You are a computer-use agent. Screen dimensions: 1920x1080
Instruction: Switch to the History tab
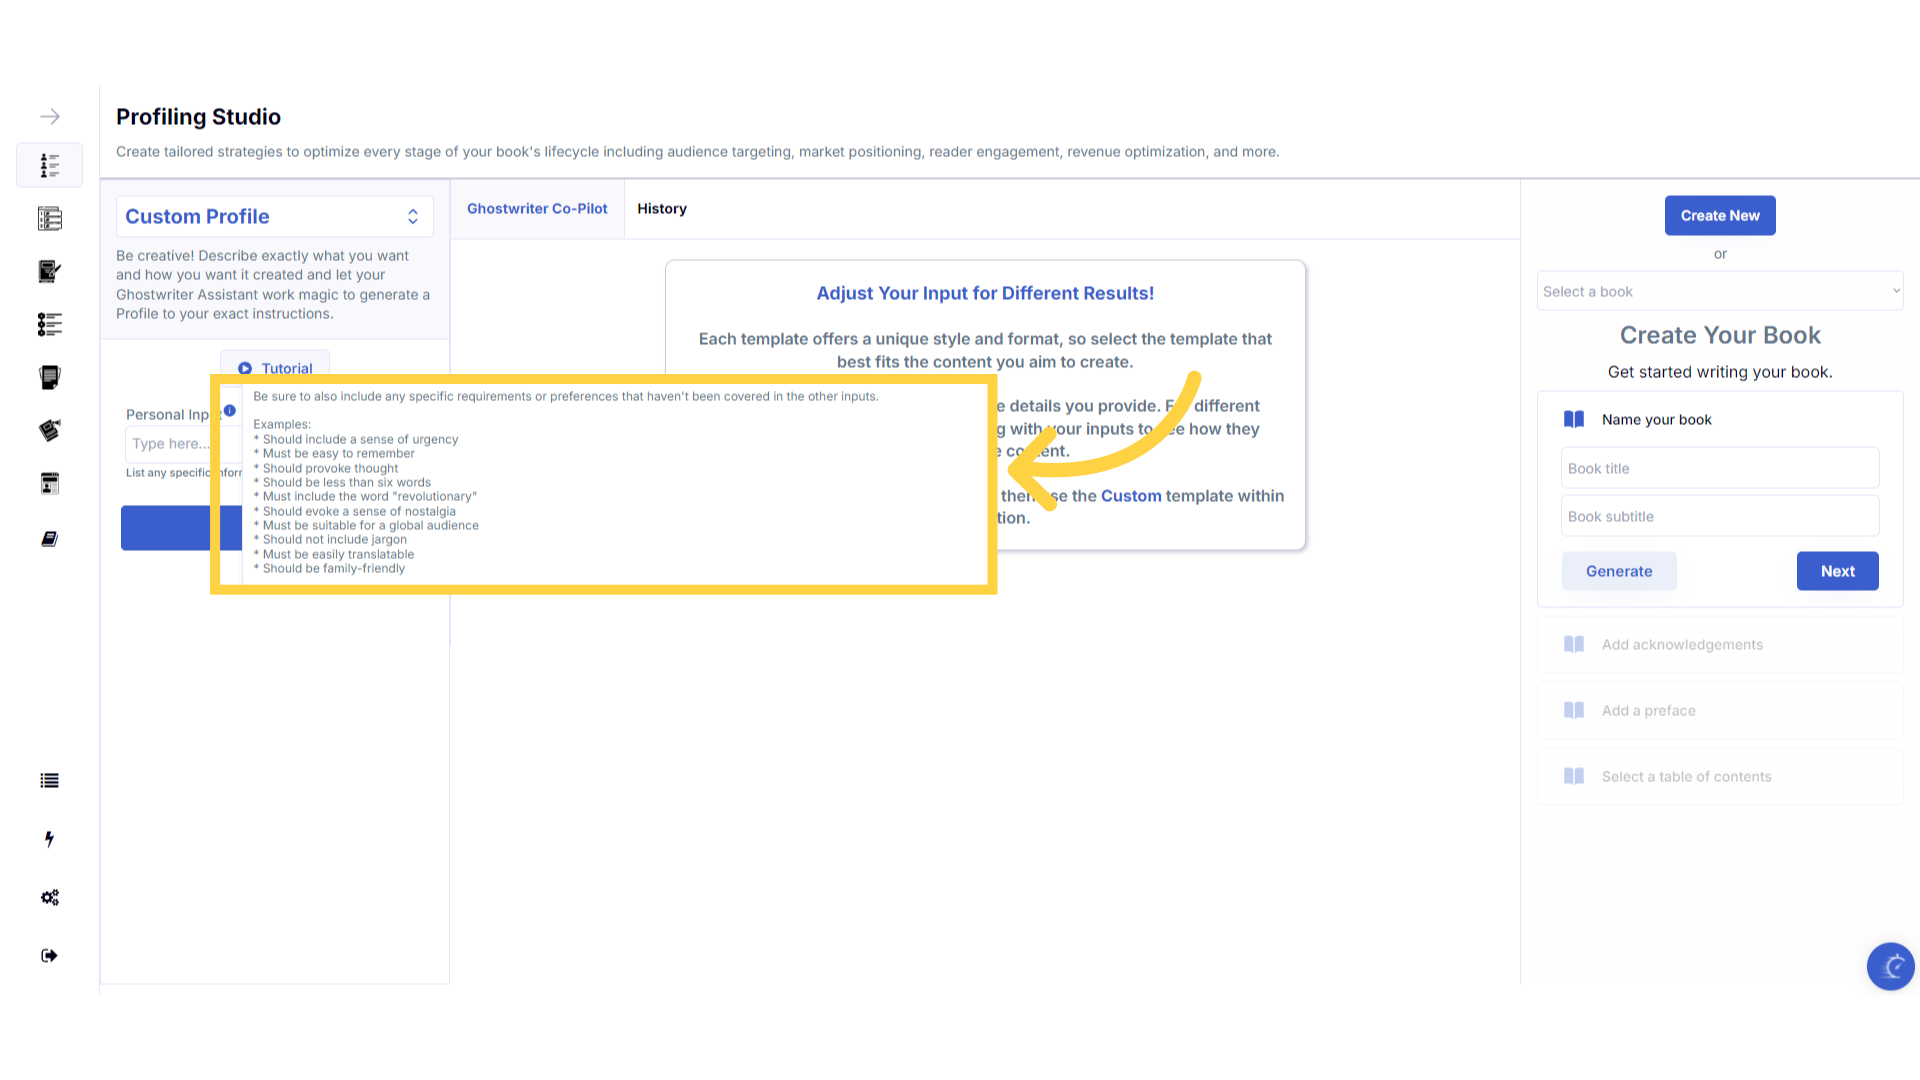pyautogui.click(x=662, y=209)
